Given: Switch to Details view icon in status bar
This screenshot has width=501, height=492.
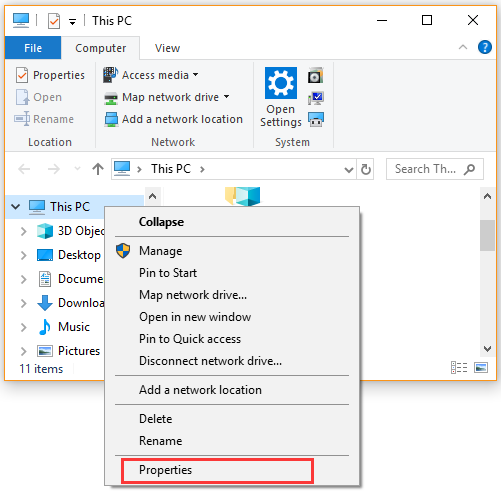Looking at the screenshot, I should 459,368.
